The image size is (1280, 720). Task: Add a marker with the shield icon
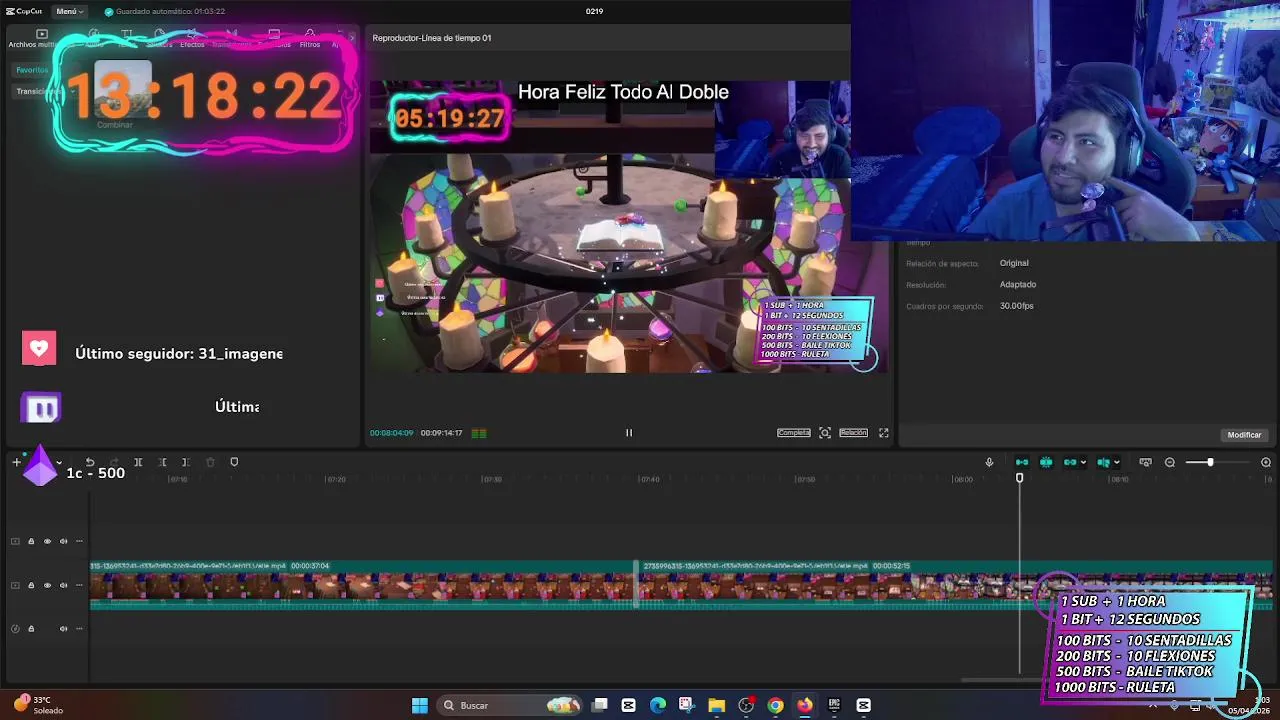point(234,462)
